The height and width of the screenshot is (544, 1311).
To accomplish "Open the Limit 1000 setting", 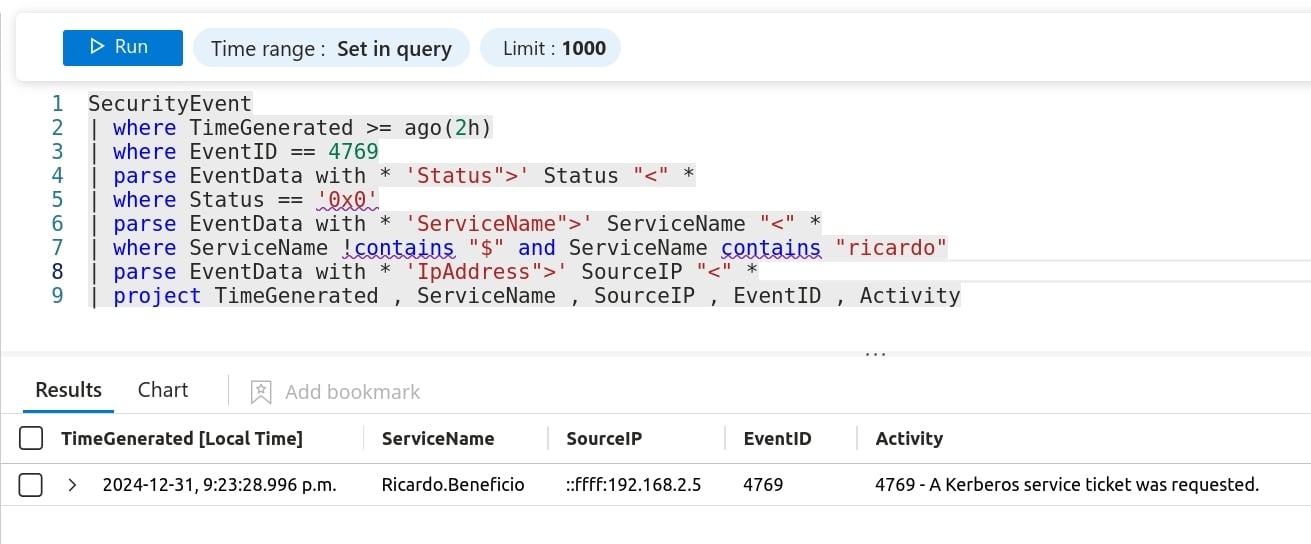I will coord(550,48).
